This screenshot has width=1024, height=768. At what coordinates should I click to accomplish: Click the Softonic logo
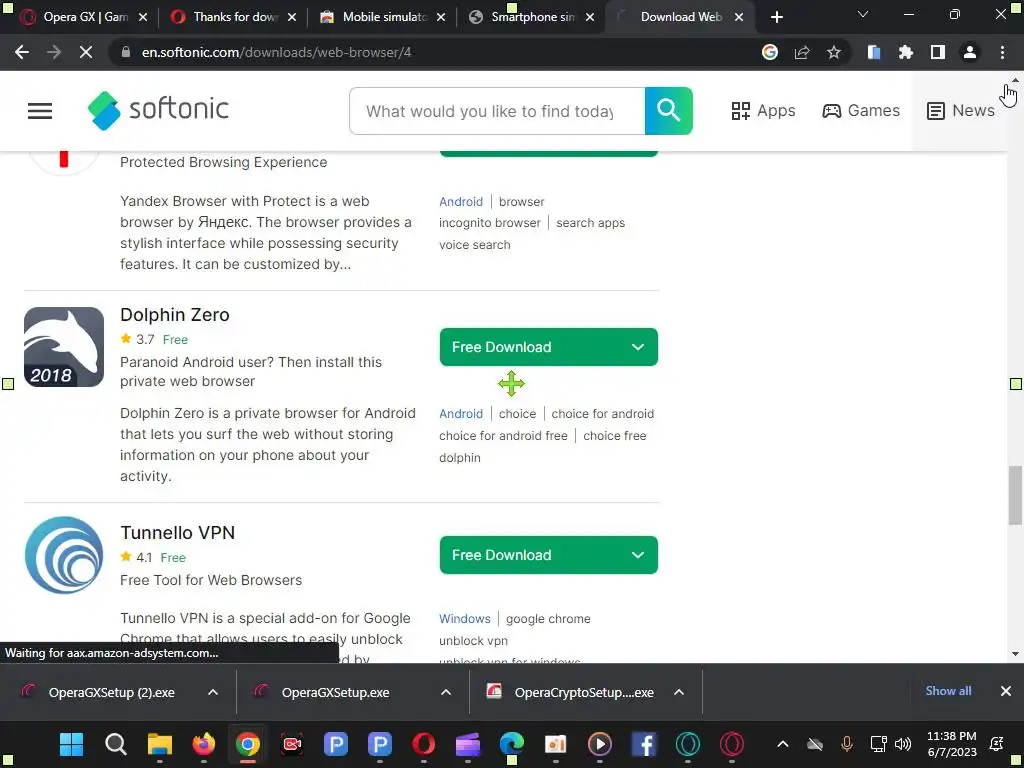coord(158,110)
